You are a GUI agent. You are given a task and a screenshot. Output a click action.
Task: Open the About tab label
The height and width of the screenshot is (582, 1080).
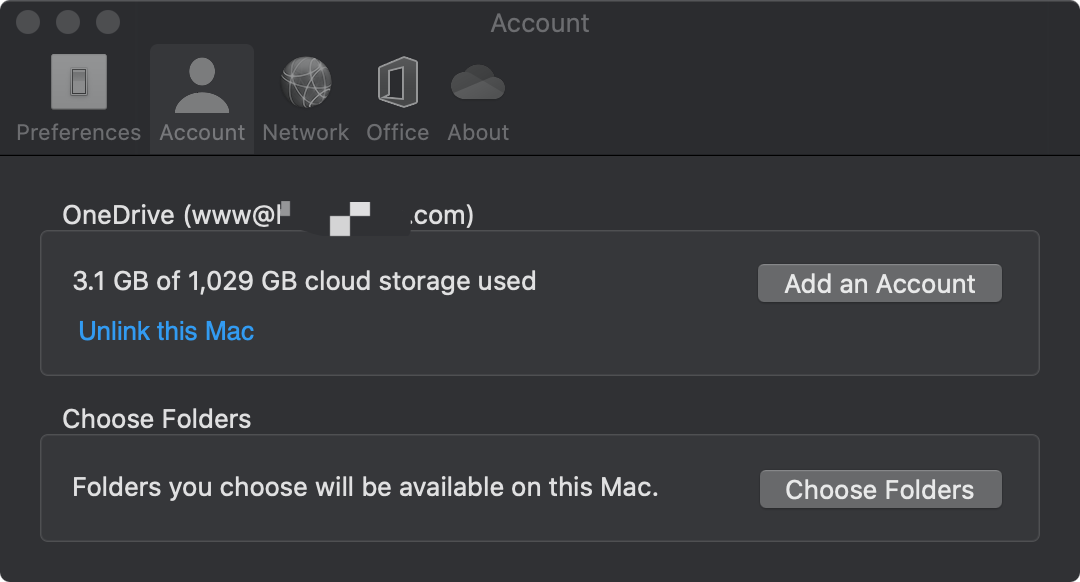478,133
